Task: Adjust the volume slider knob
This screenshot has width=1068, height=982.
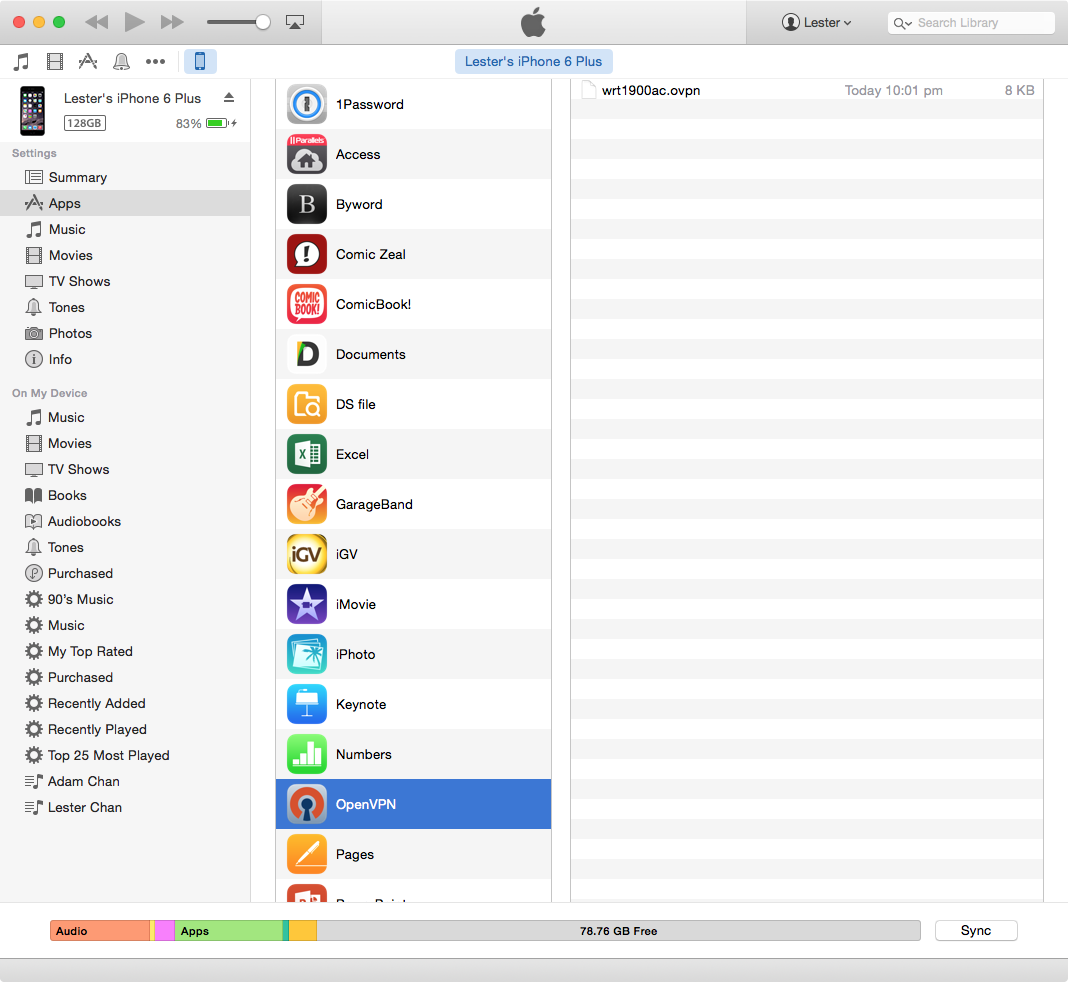Action: 263,22
